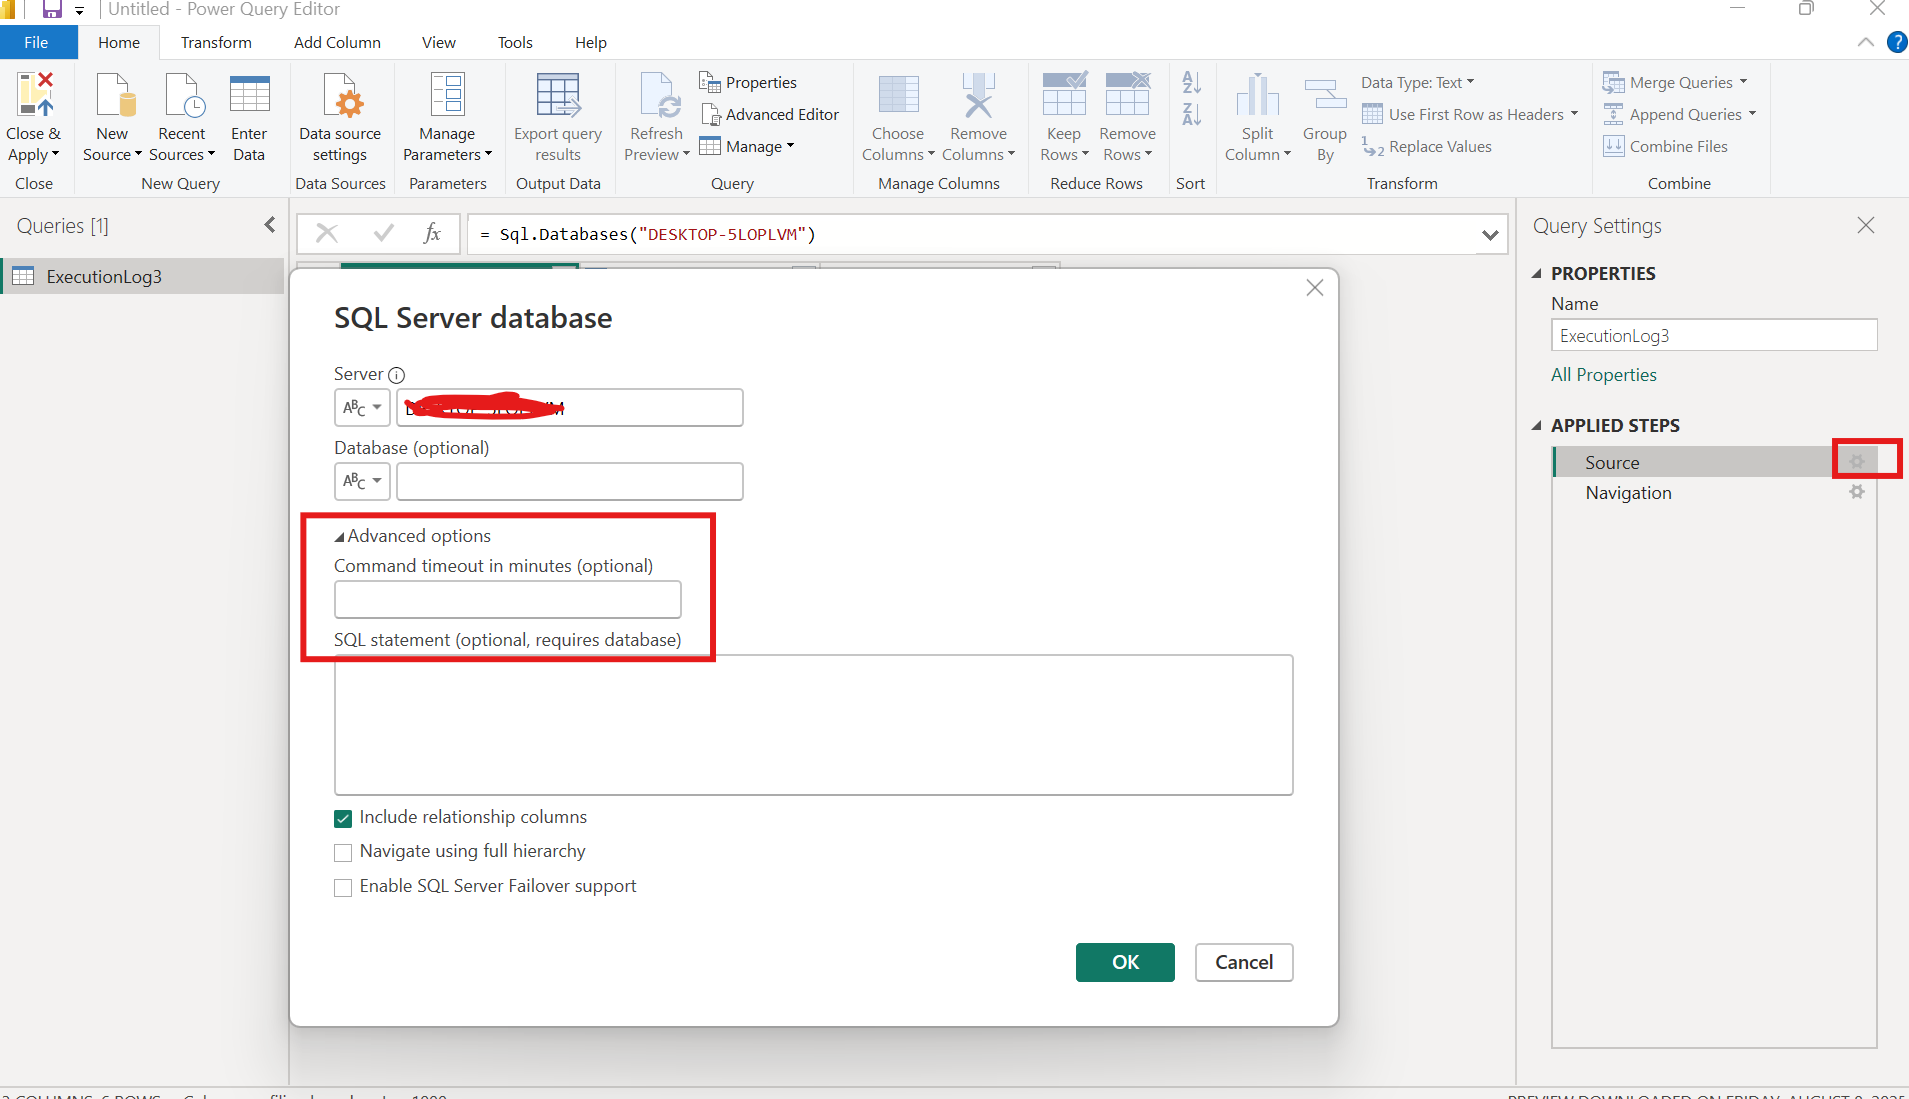Sort ascending with the A-Z icon
The height and width of the screenshot is (1099, 1909).
click(1191, 82)
